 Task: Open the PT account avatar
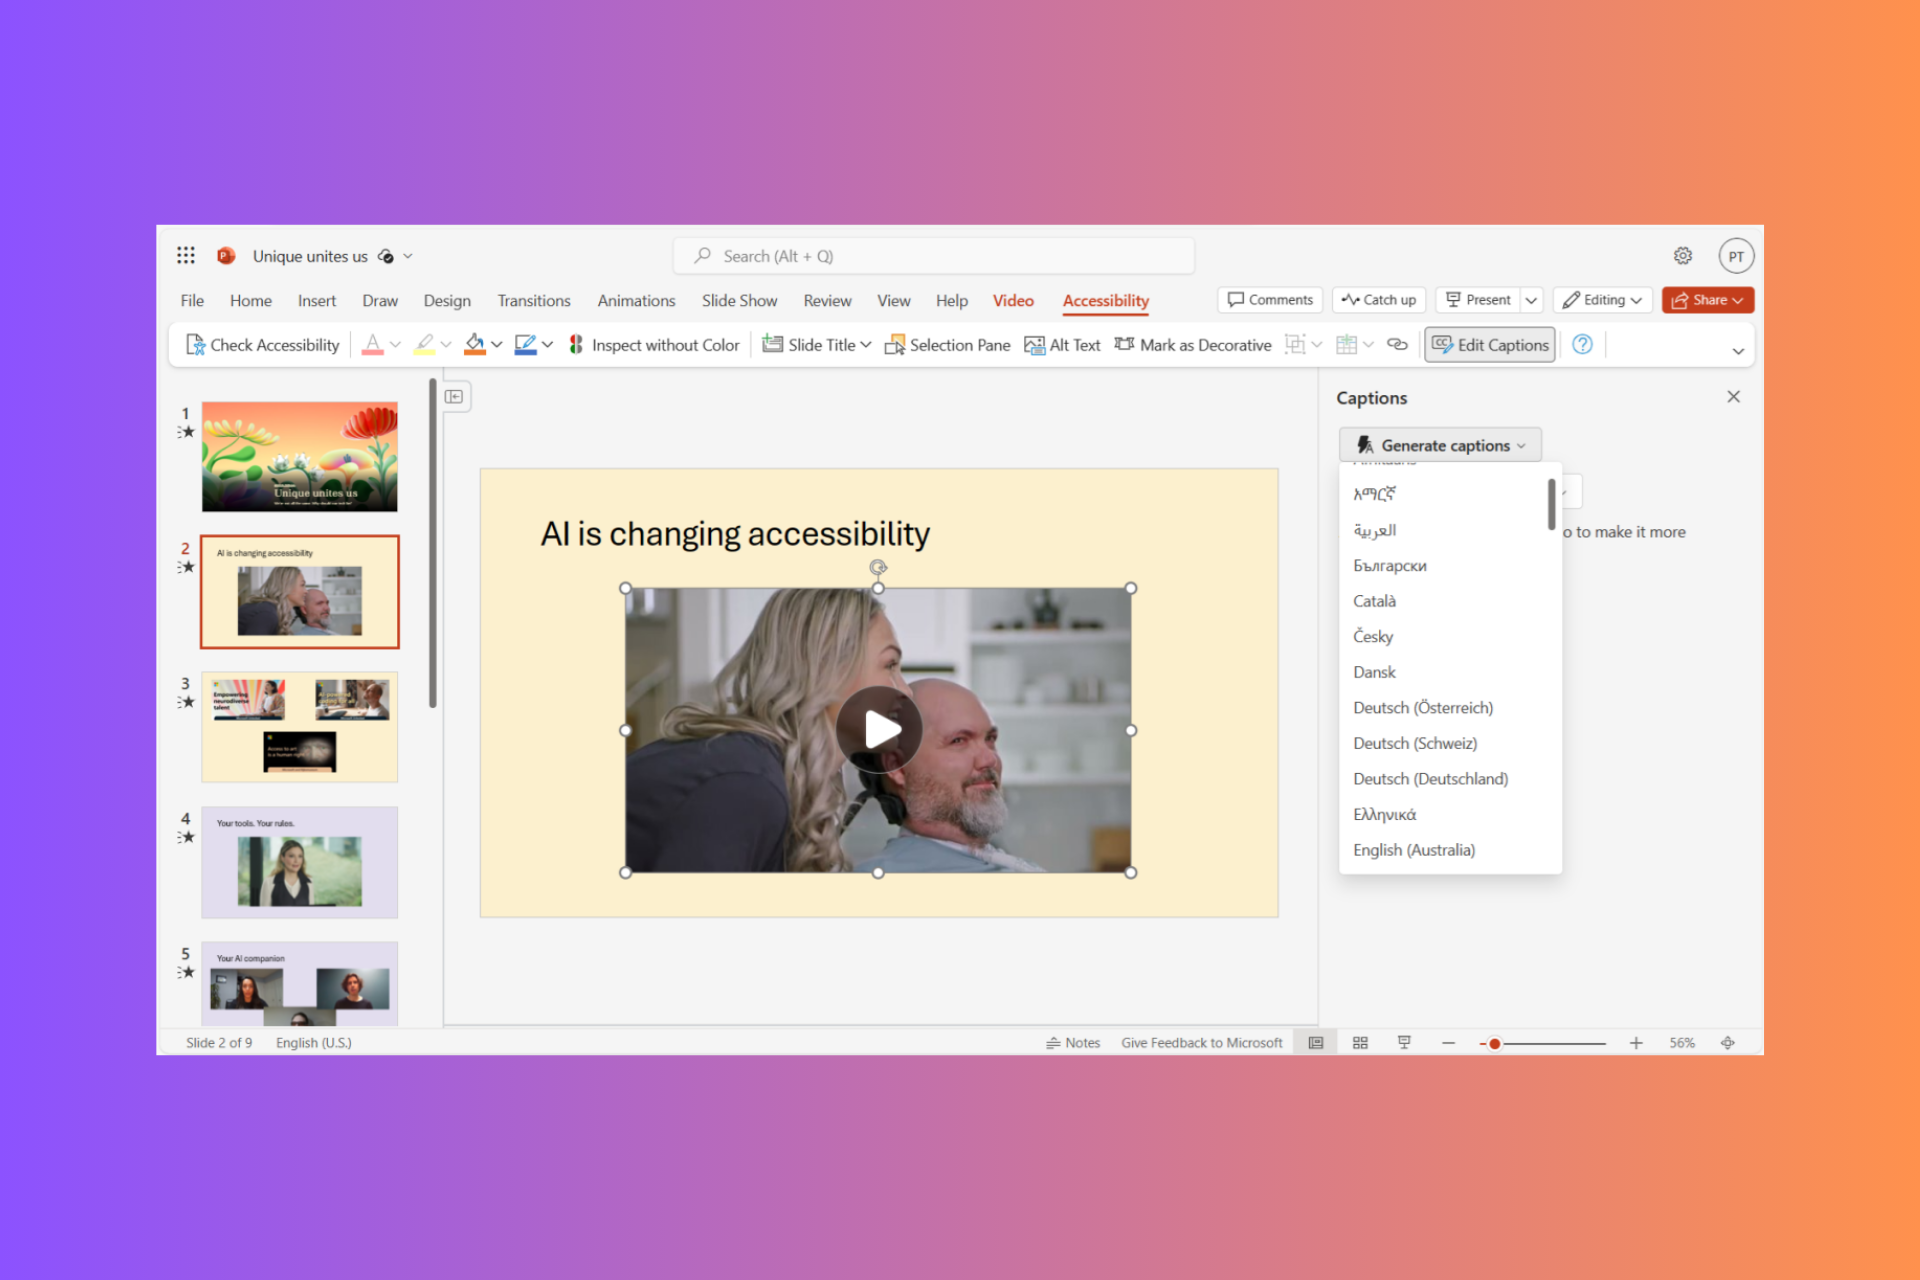(x=1736, y=256)
